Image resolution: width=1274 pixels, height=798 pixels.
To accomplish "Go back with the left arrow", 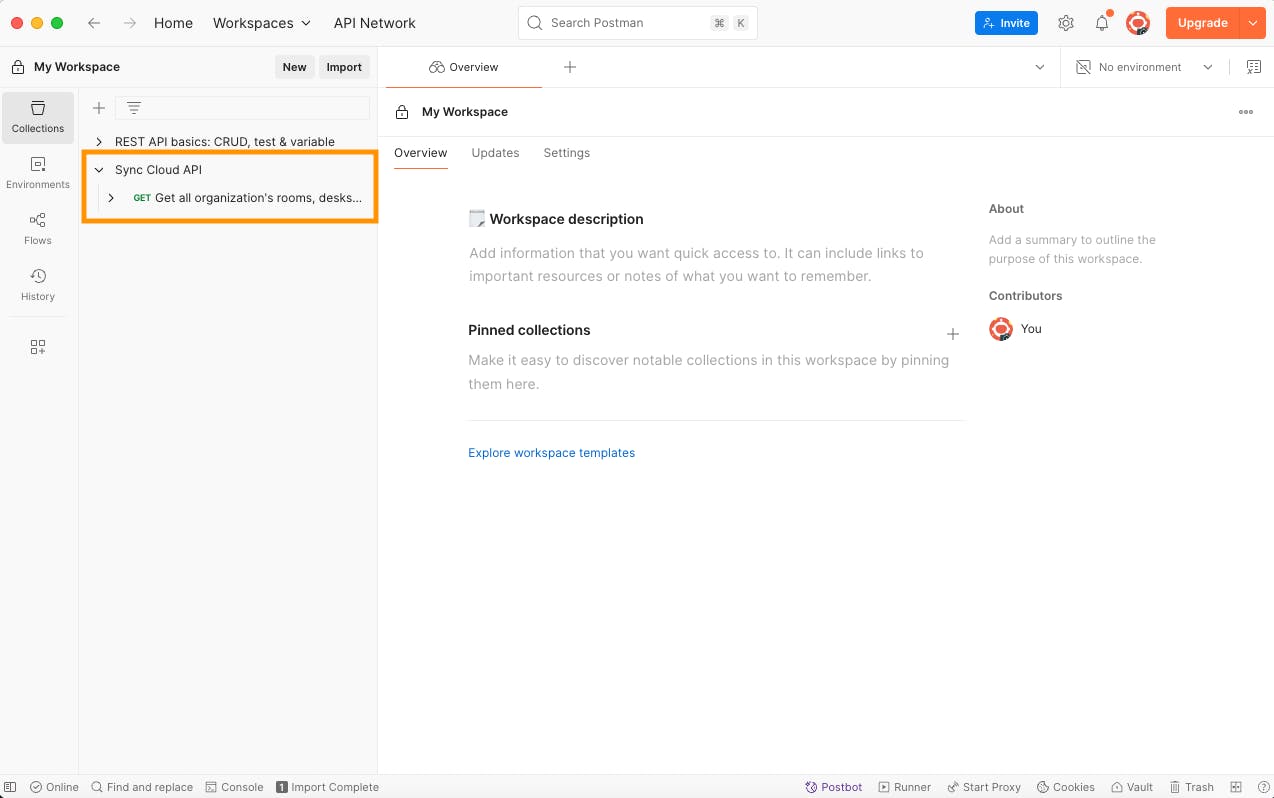I will tap(94, 23).
